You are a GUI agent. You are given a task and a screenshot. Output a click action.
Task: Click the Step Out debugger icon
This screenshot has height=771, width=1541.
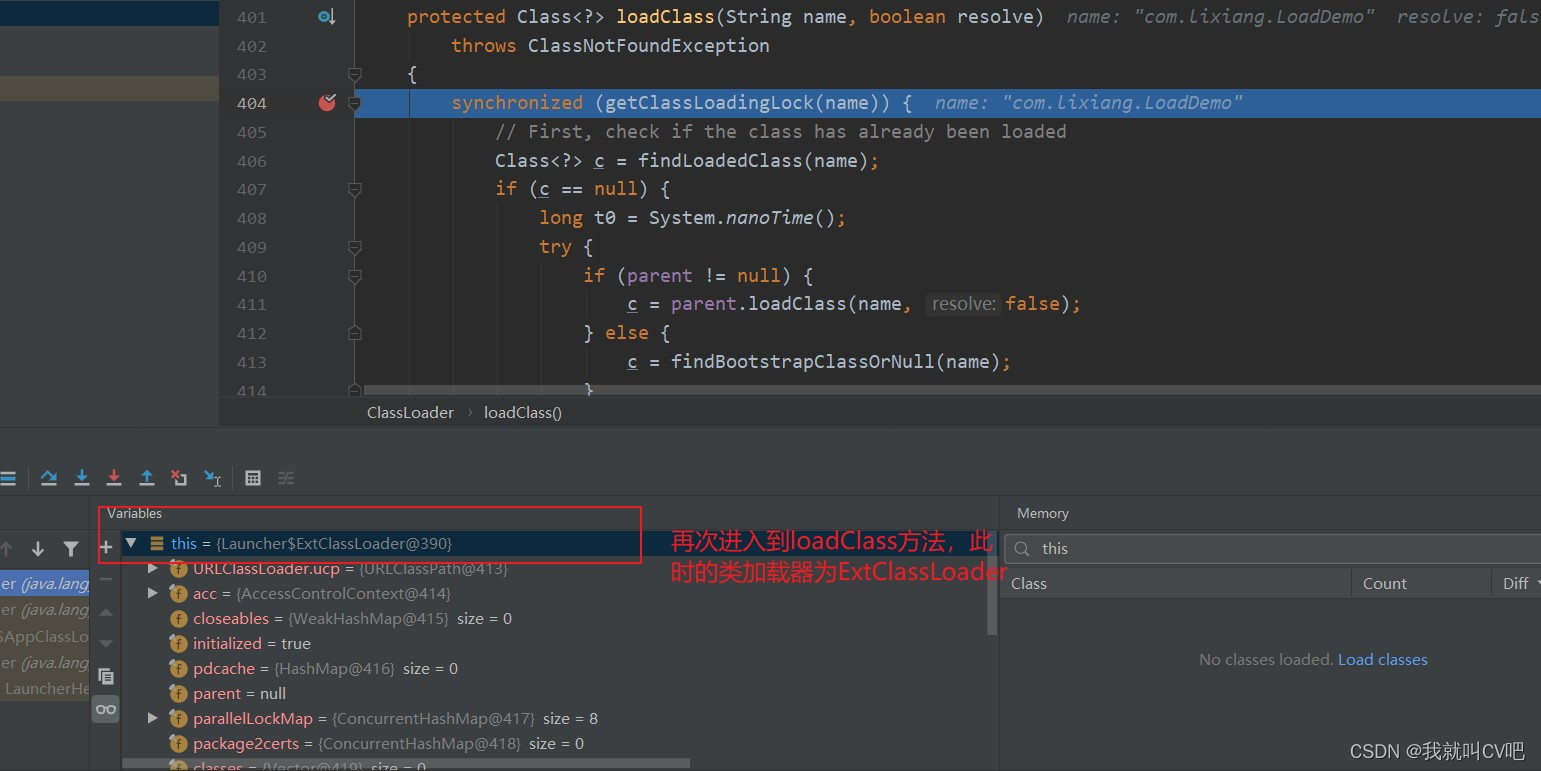point(147,478)
